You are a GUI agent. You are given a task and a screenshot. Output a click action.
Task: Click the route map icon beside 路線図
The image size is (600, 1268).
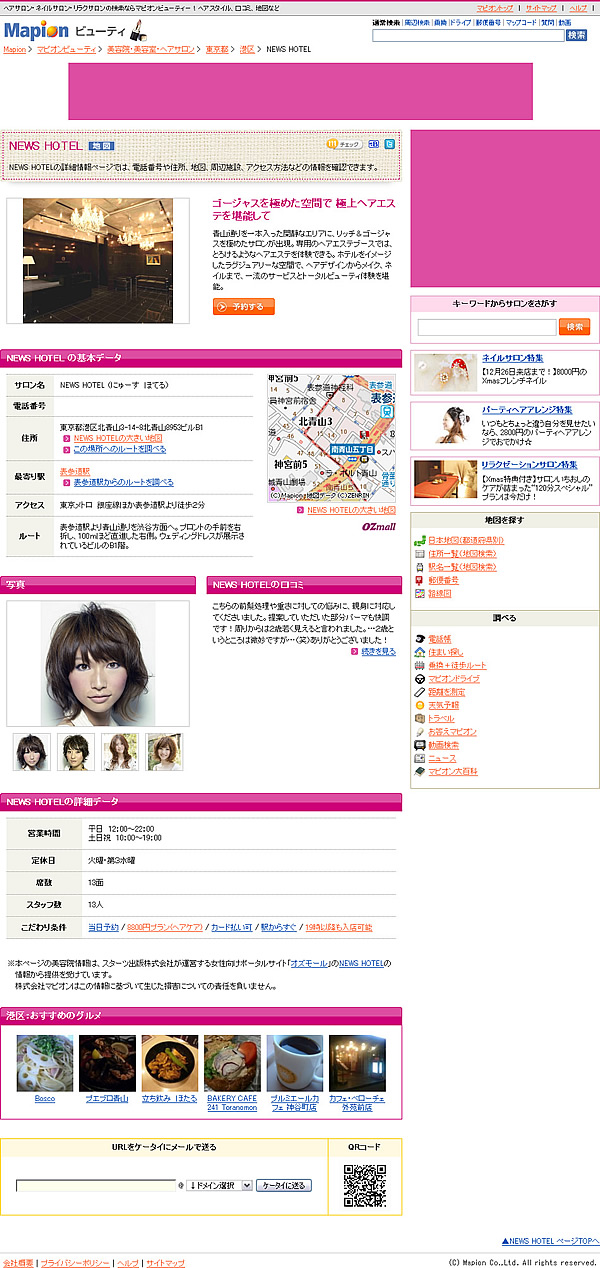[420, 593]
